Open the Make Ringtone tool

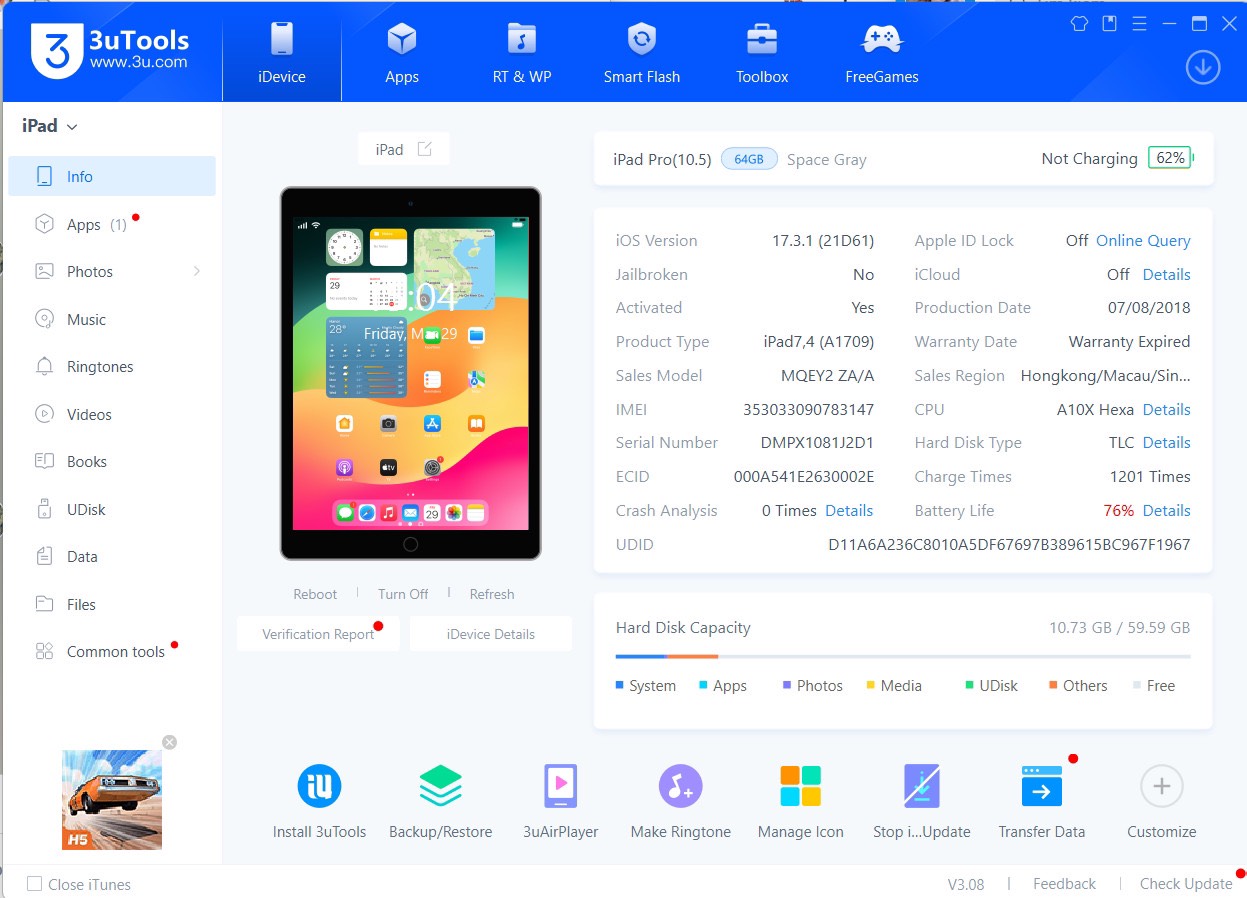click(x=680, y=787)
